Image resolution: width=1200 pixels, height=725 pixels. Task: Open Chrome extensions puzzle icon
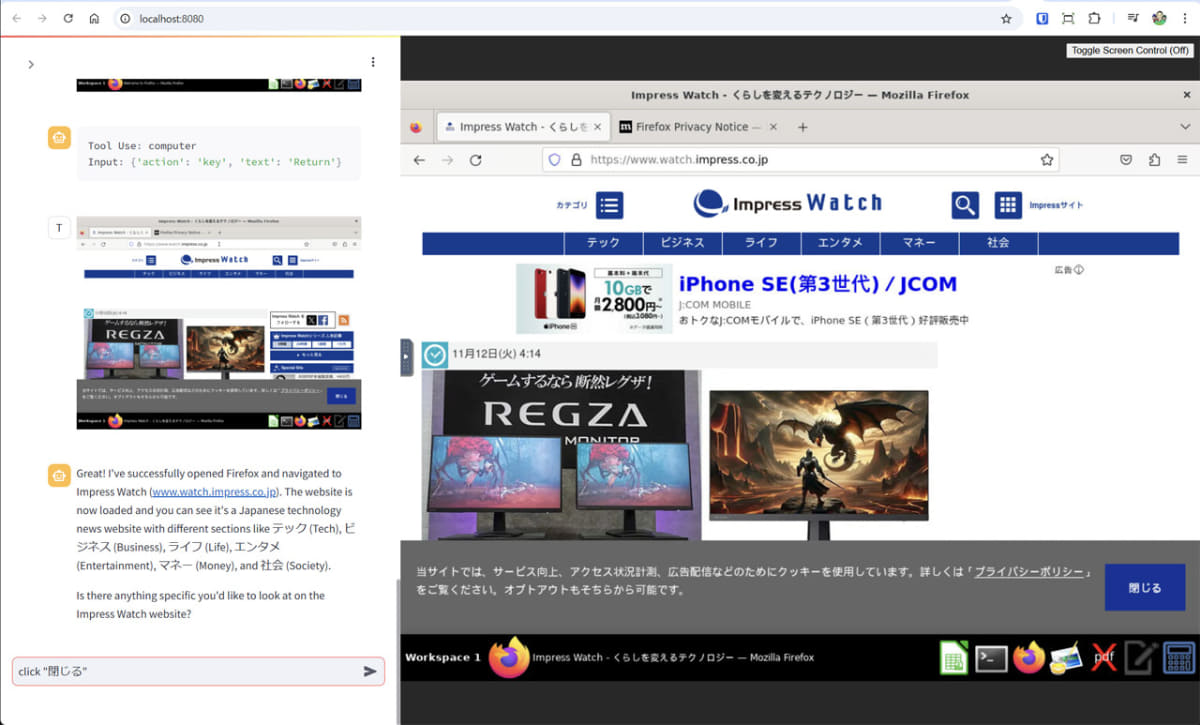1094,18
